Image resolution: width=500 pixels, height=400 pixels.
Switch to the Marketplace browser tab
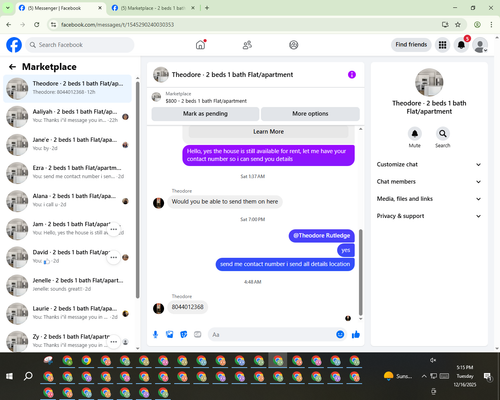[153, 8]
